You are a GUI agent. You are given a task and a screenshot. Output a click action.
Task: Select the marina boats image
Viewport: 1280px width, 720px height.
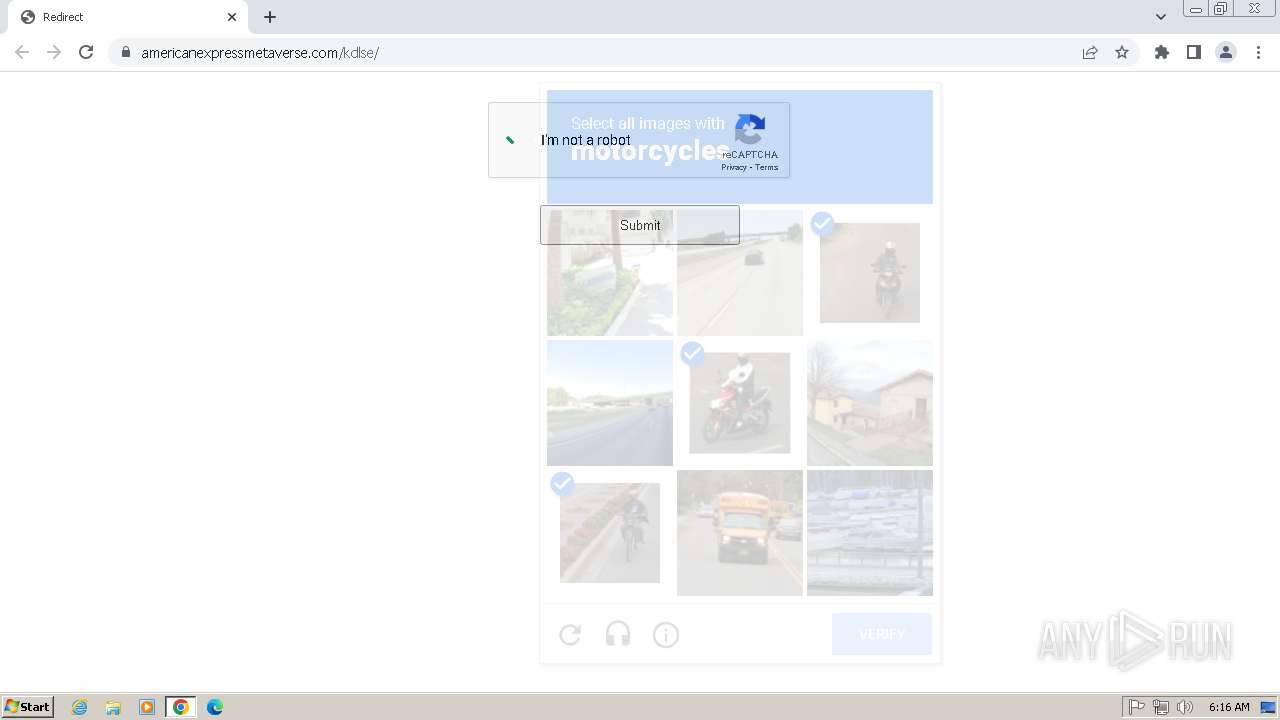pos(870,533)
